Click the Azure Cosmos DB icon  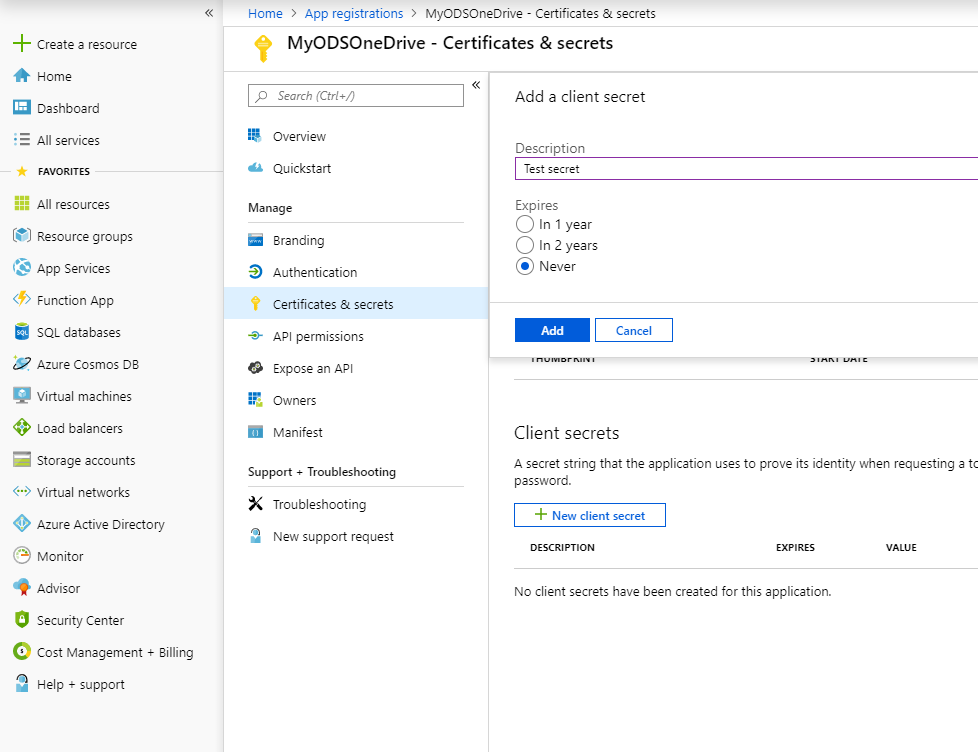coord(21,364)
